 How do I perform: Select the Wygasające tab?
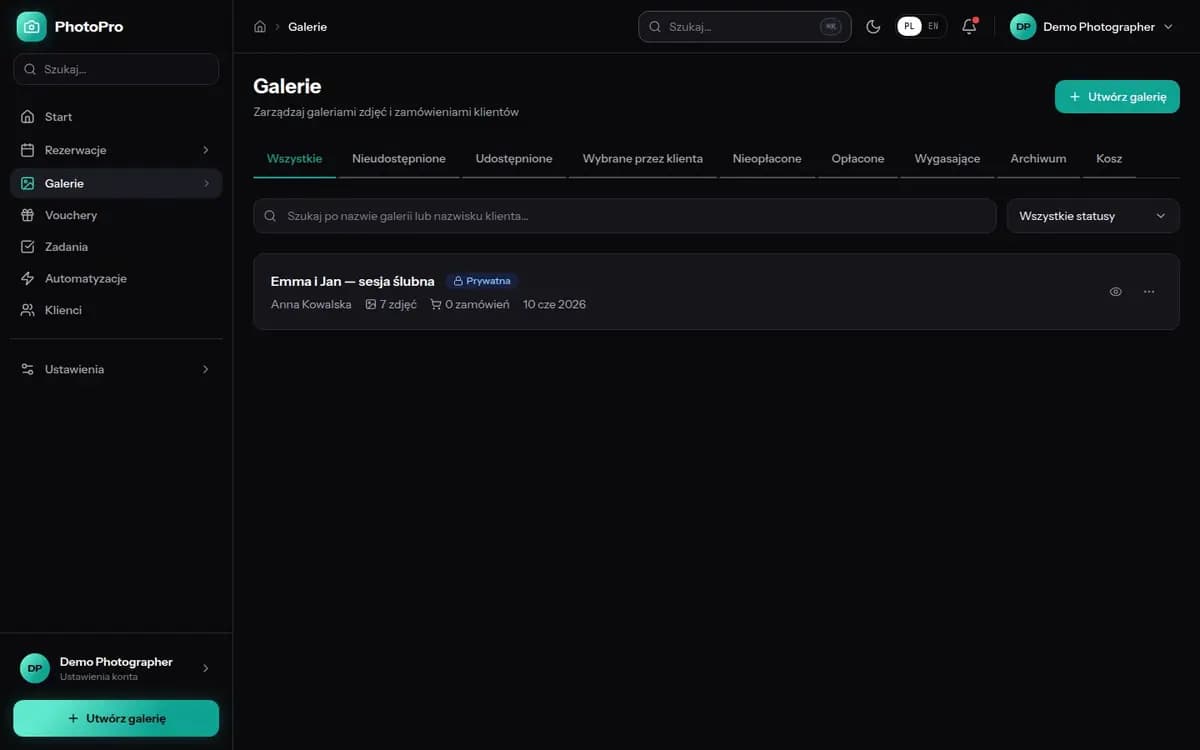click(947, 159)
